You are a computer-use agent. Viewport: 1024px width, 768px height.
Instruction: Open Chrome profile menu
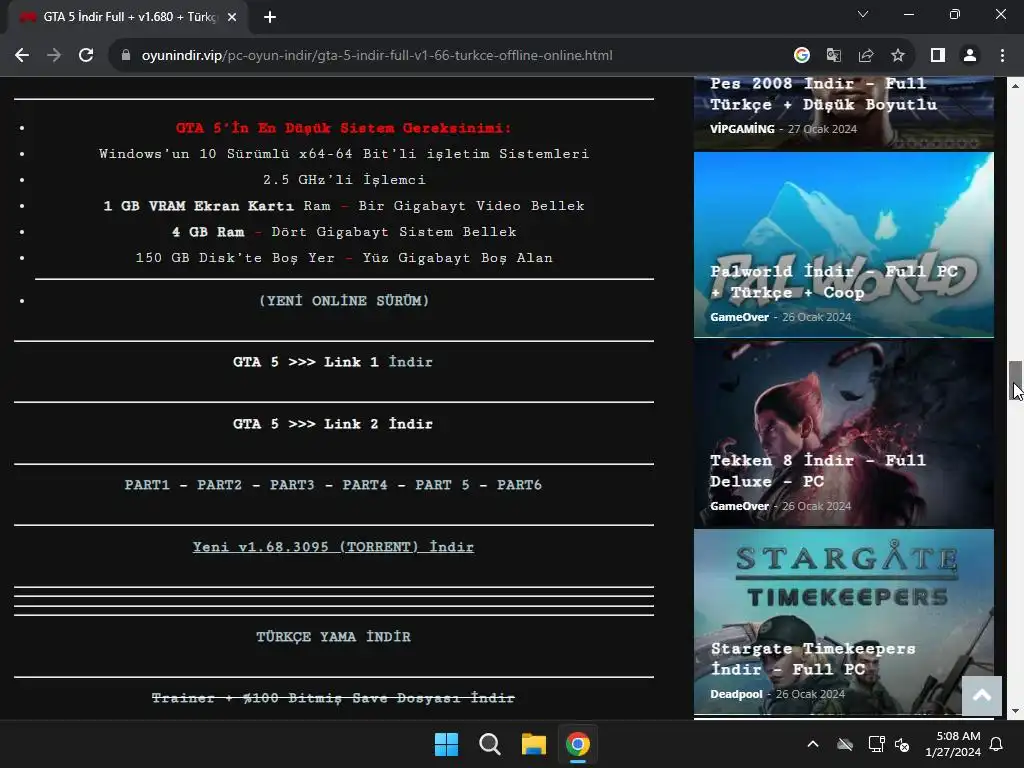click(970, 56)
